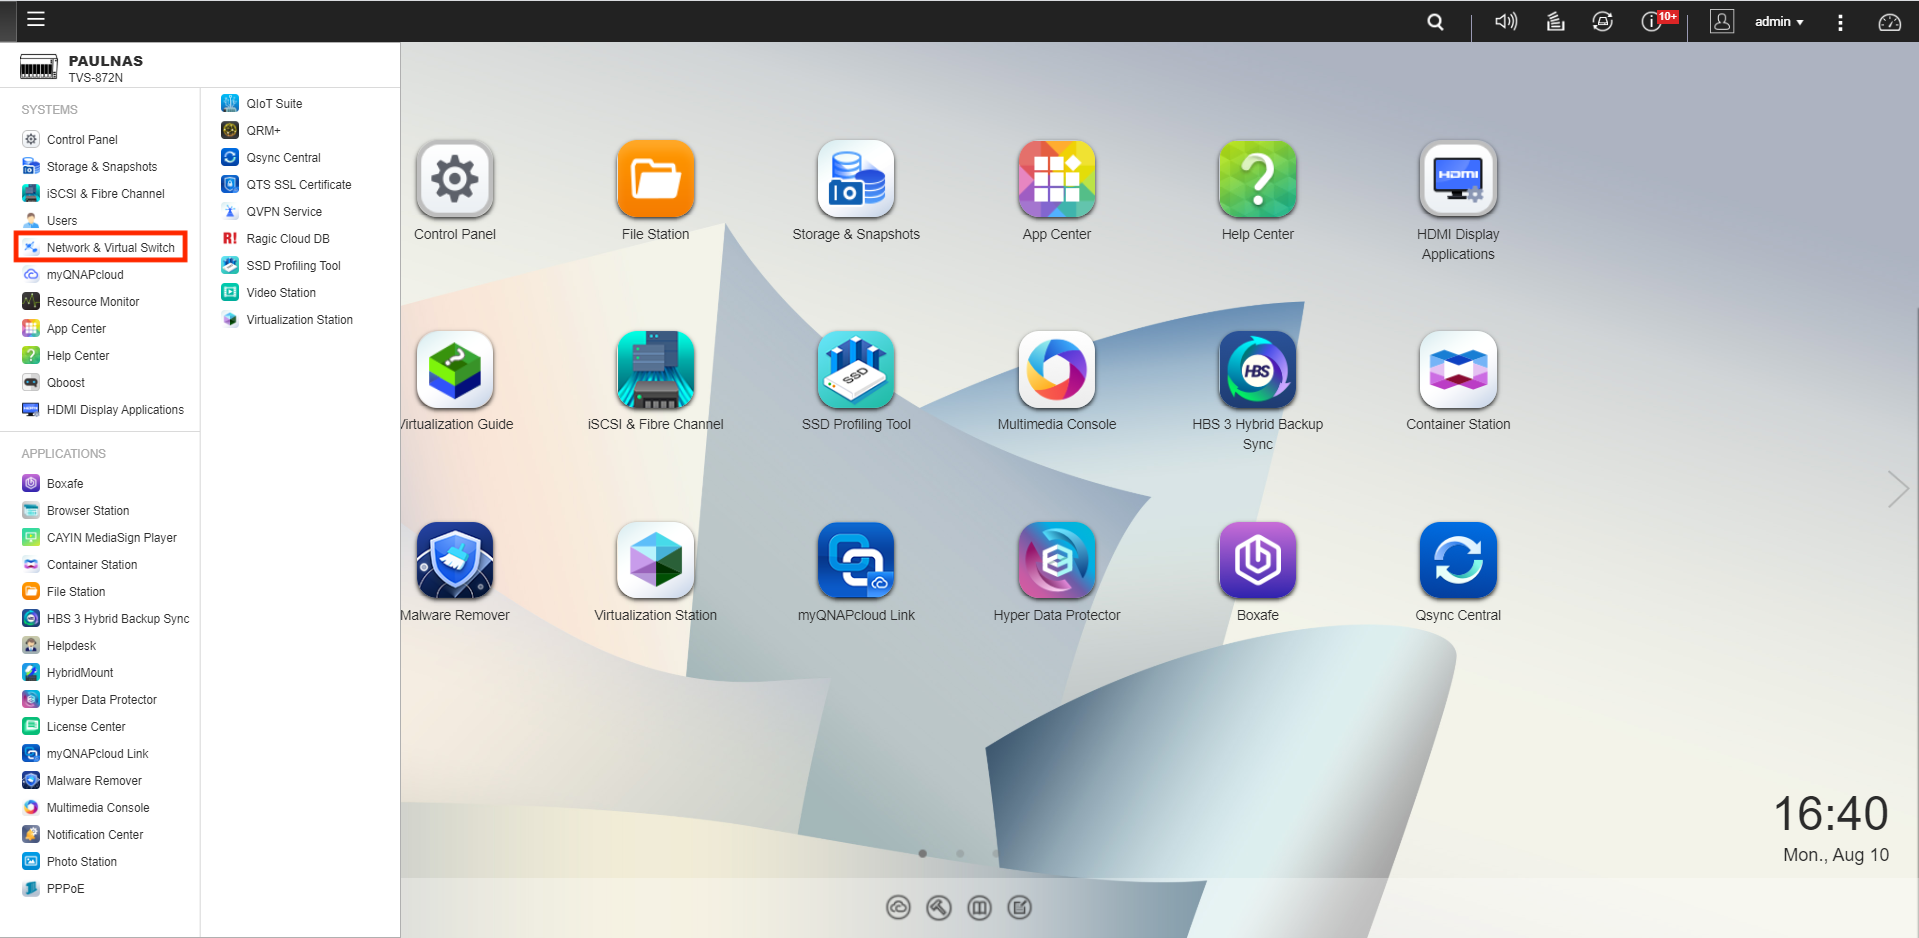Image resolution: width=1919 pixels, height=938 pixels.
Task: Open the dashboard gauge icon
Action: 1889,22
